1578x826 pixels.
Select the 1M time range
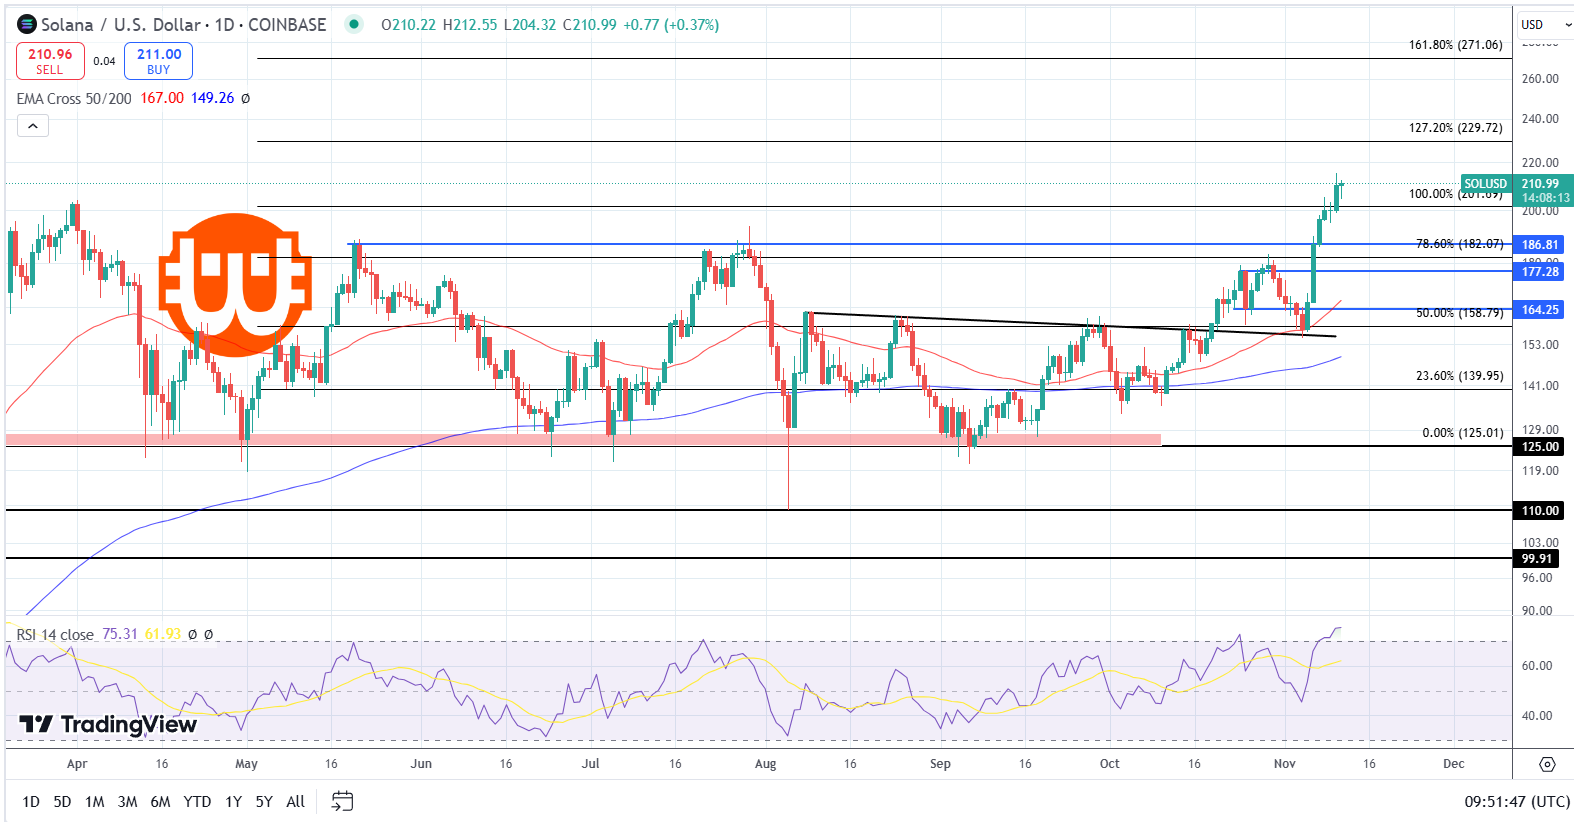click(95, 801)
